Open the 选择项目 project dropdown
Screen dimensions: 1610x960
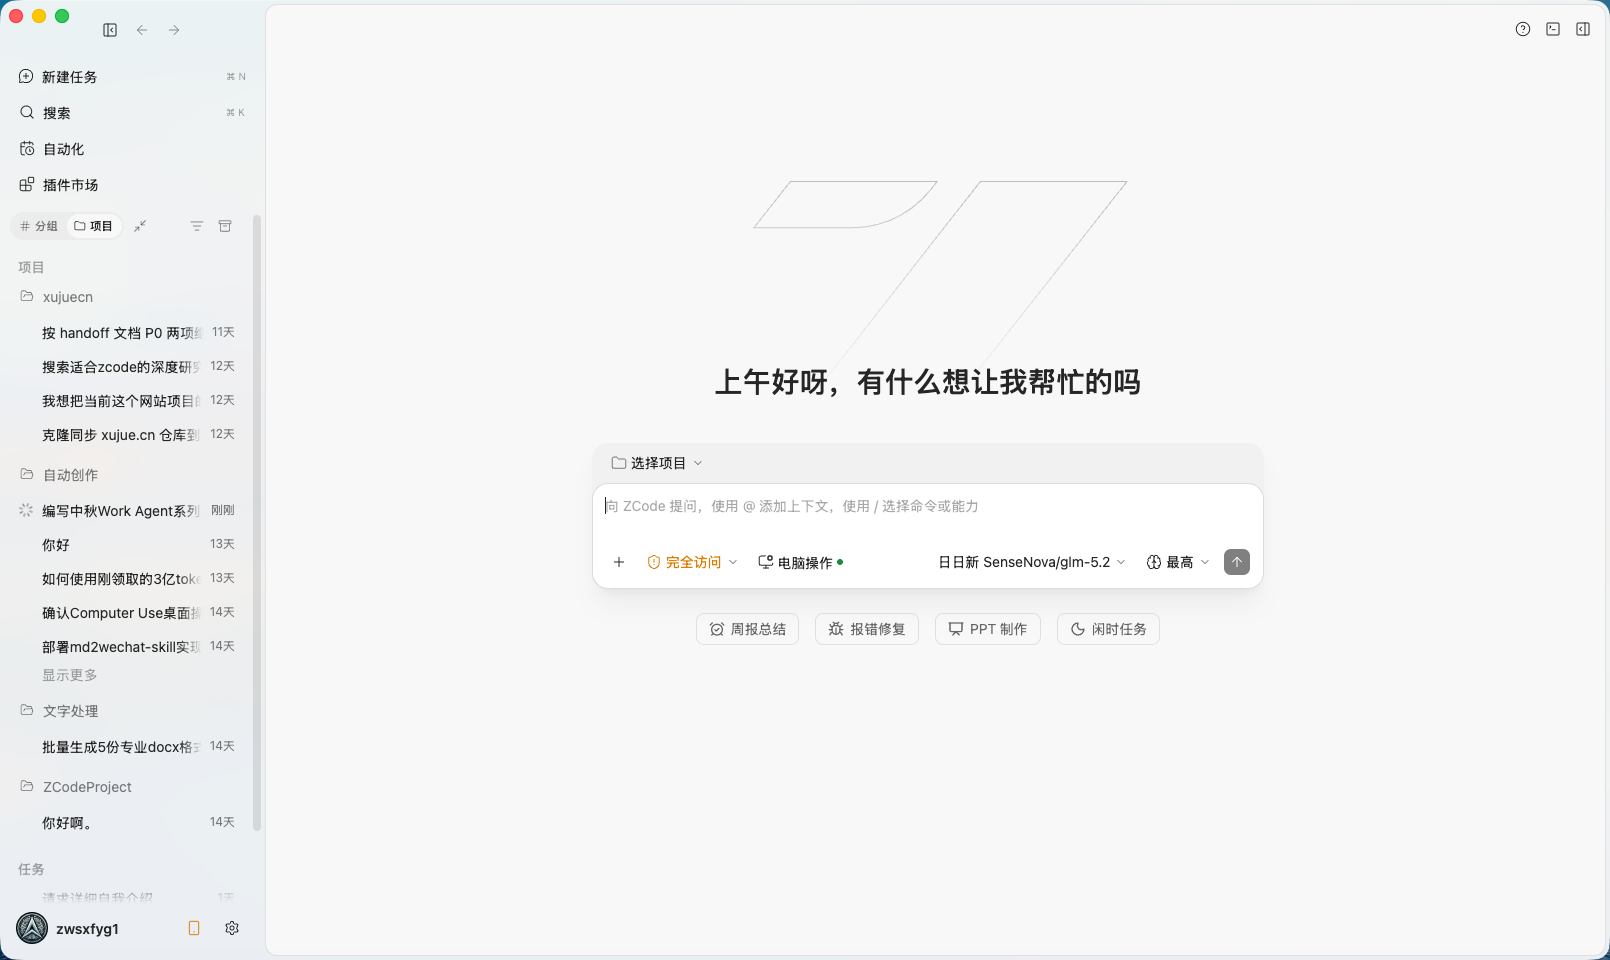pyautogui.click(x=657, y=463)
